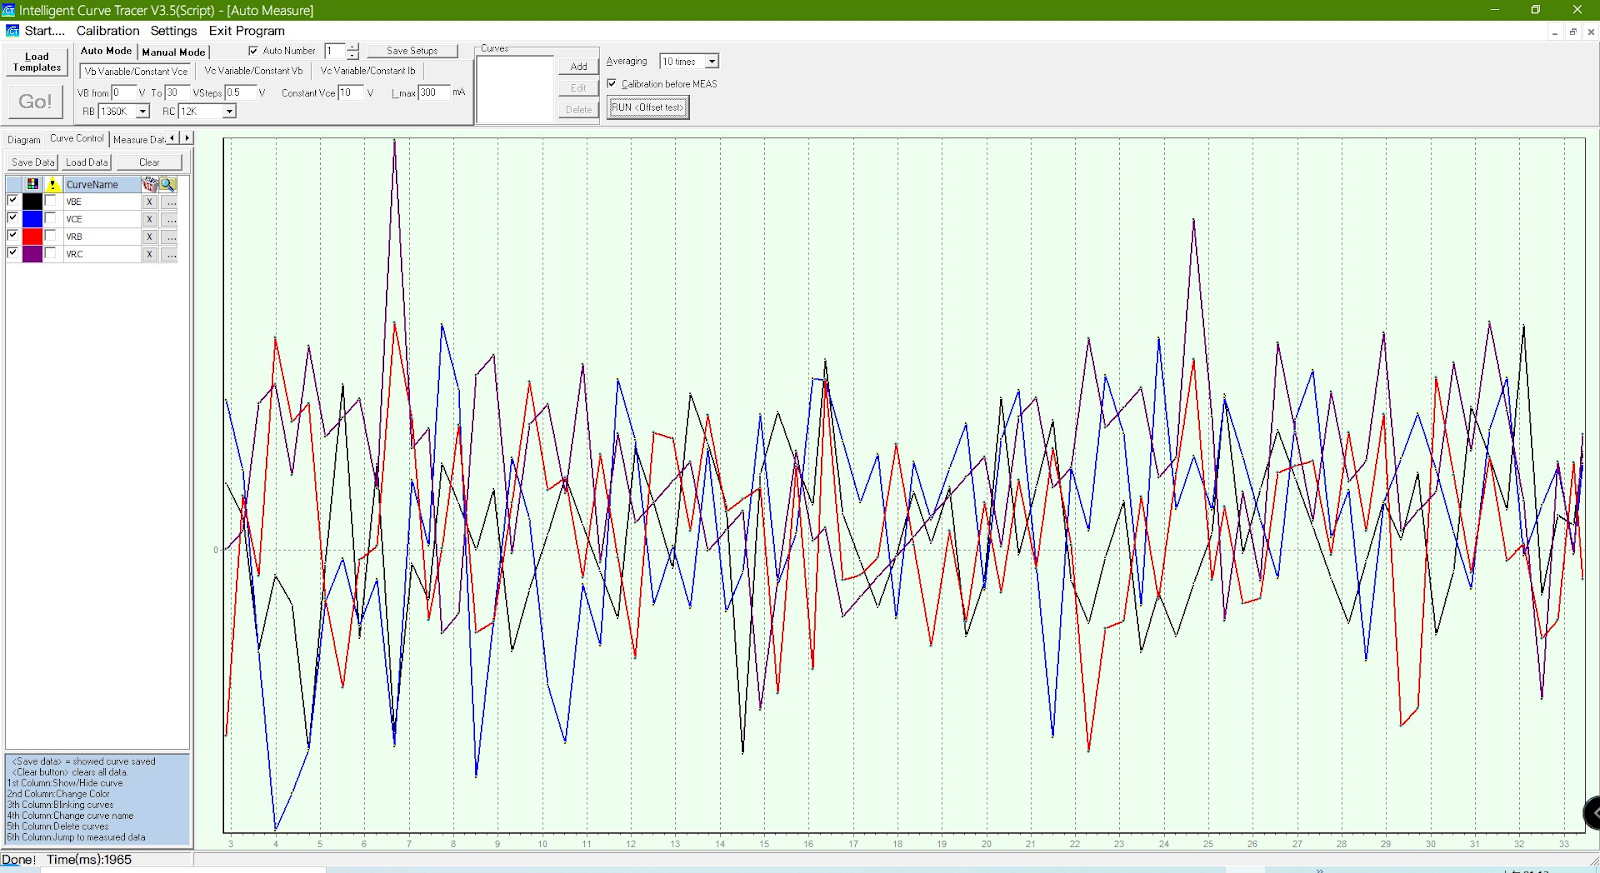Jump to VRC measured data via ellipsis button
This screenshot has height=873, width=1600.
171,254
